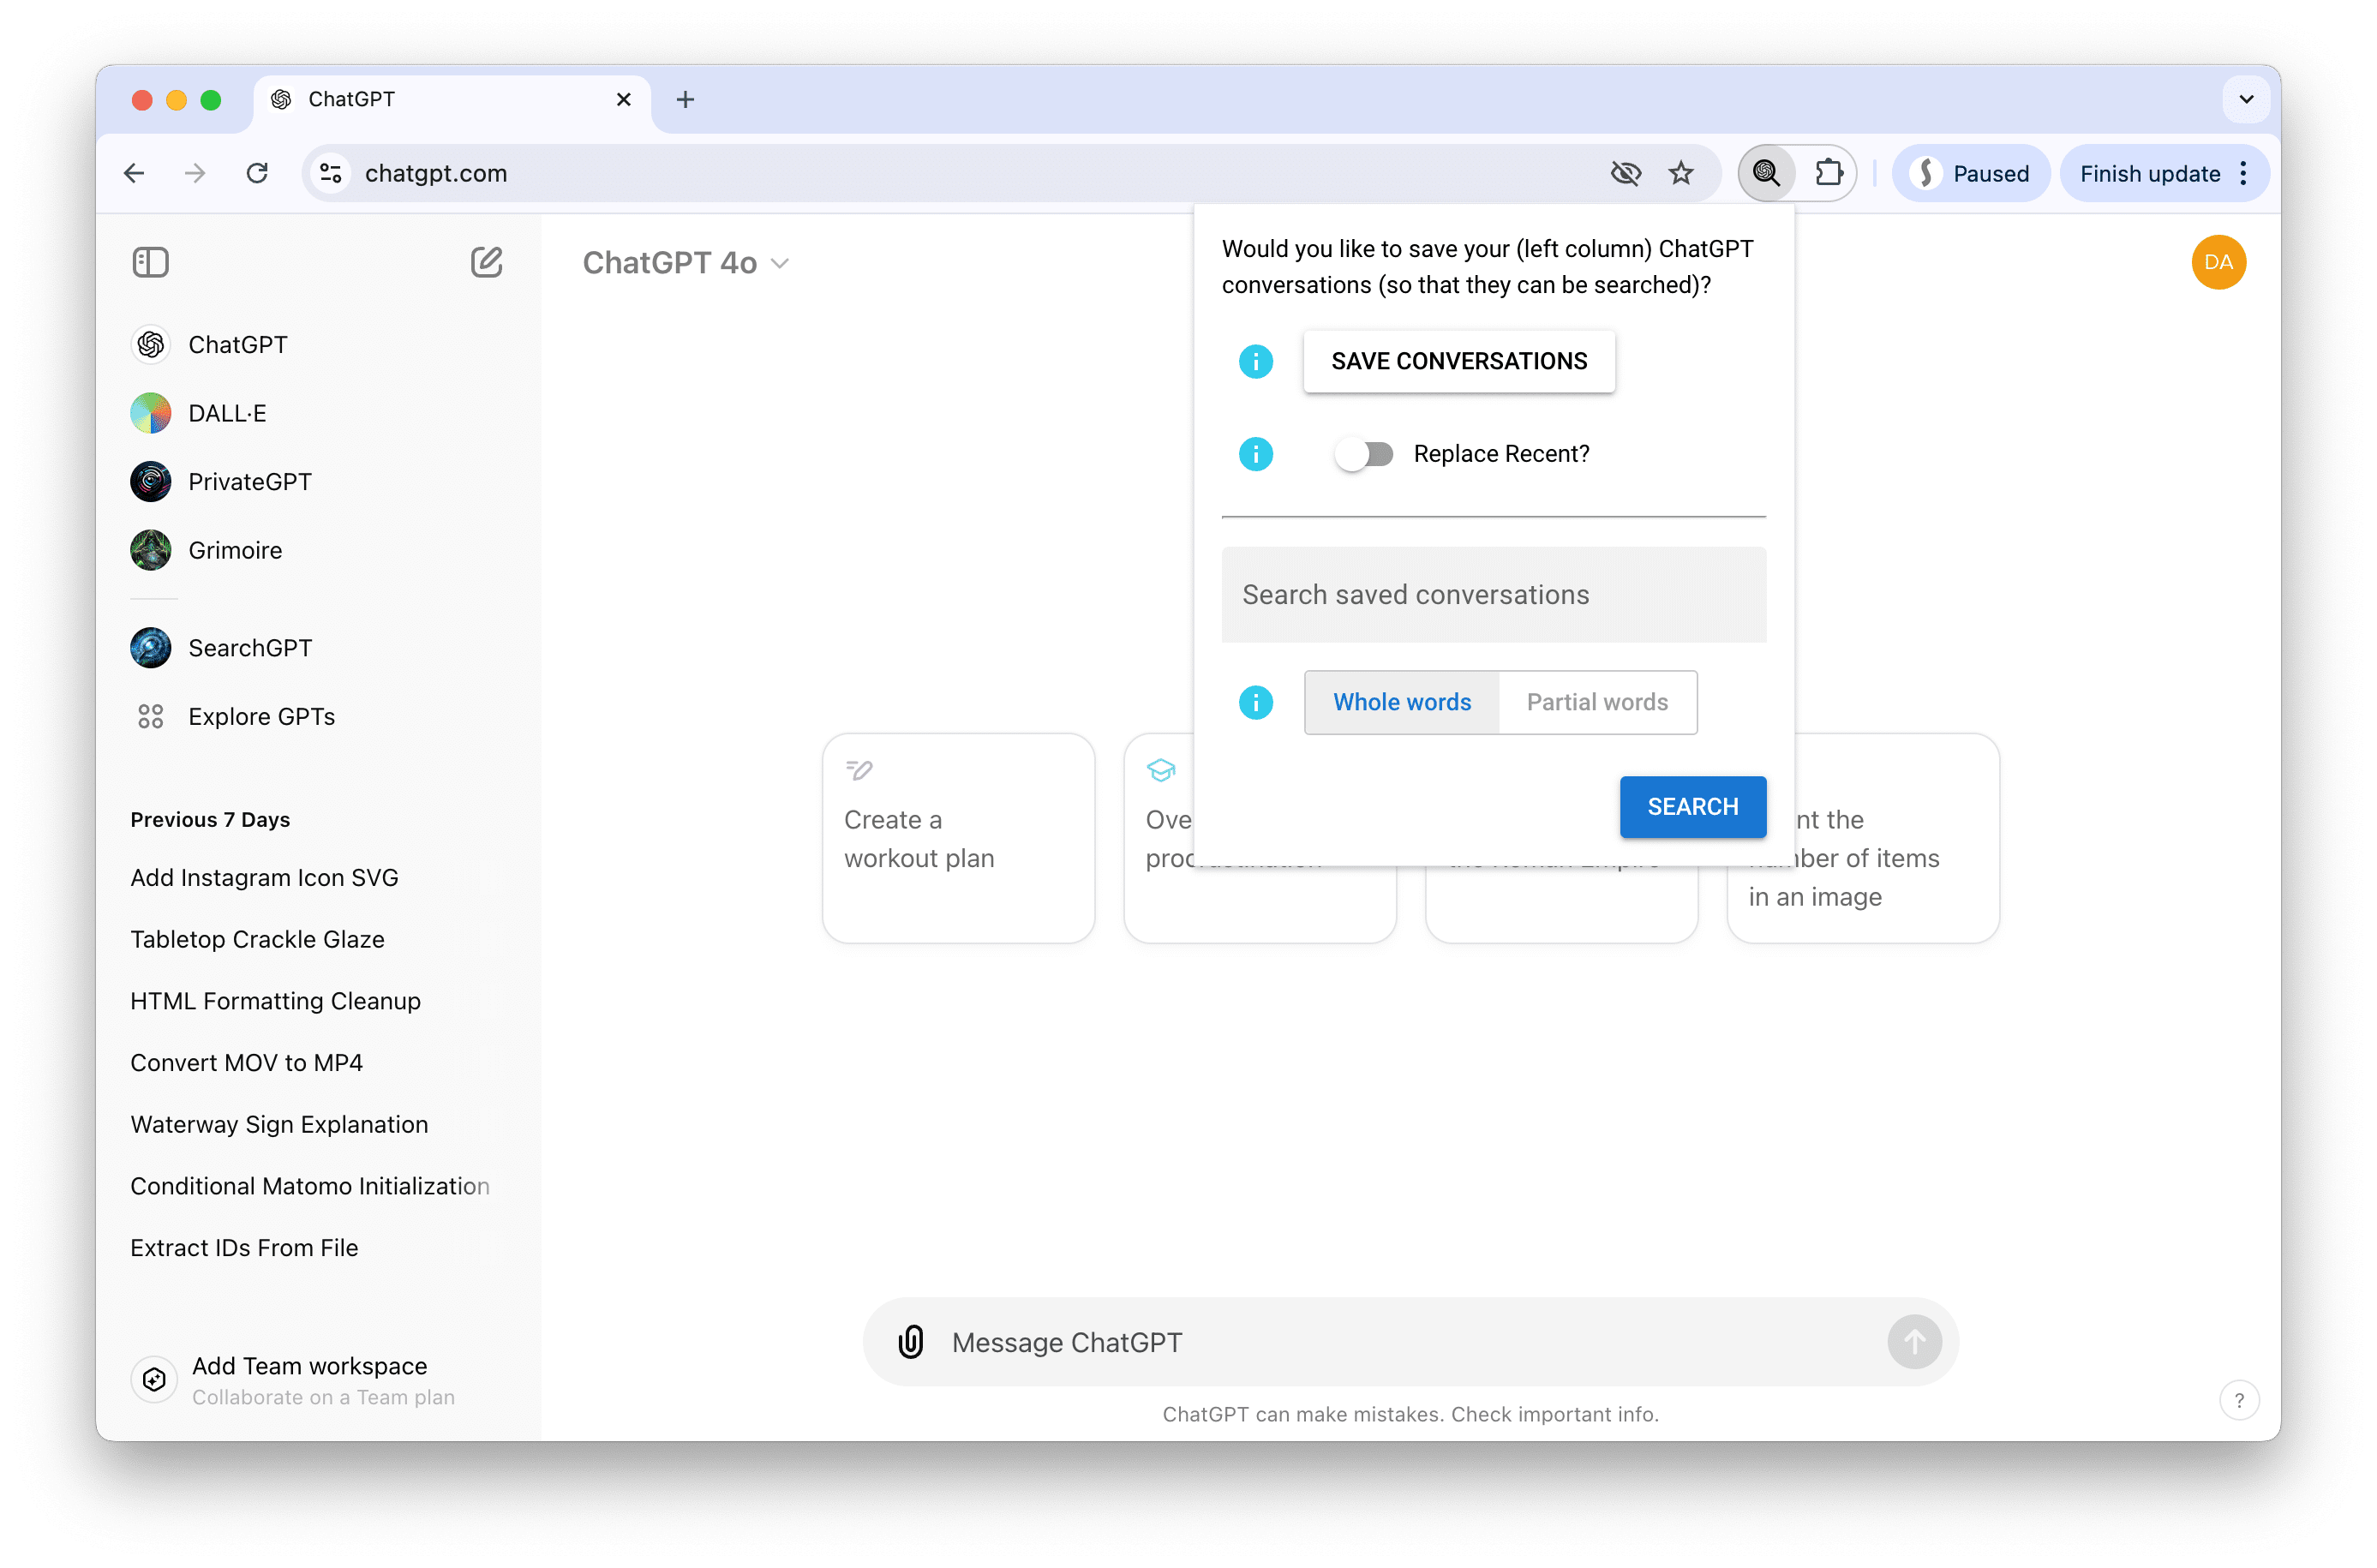This screenshot has width=2377, height=1568.
Task: Open the help question mark button
Action: click(x=2238, y=1400)
